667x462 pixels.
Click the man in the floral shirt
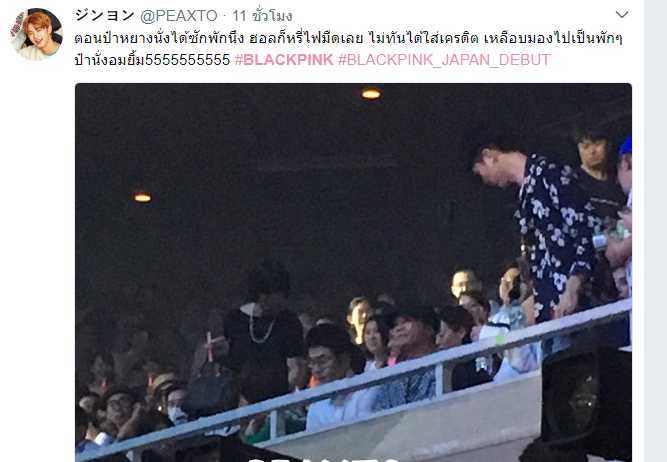point(540,228)
